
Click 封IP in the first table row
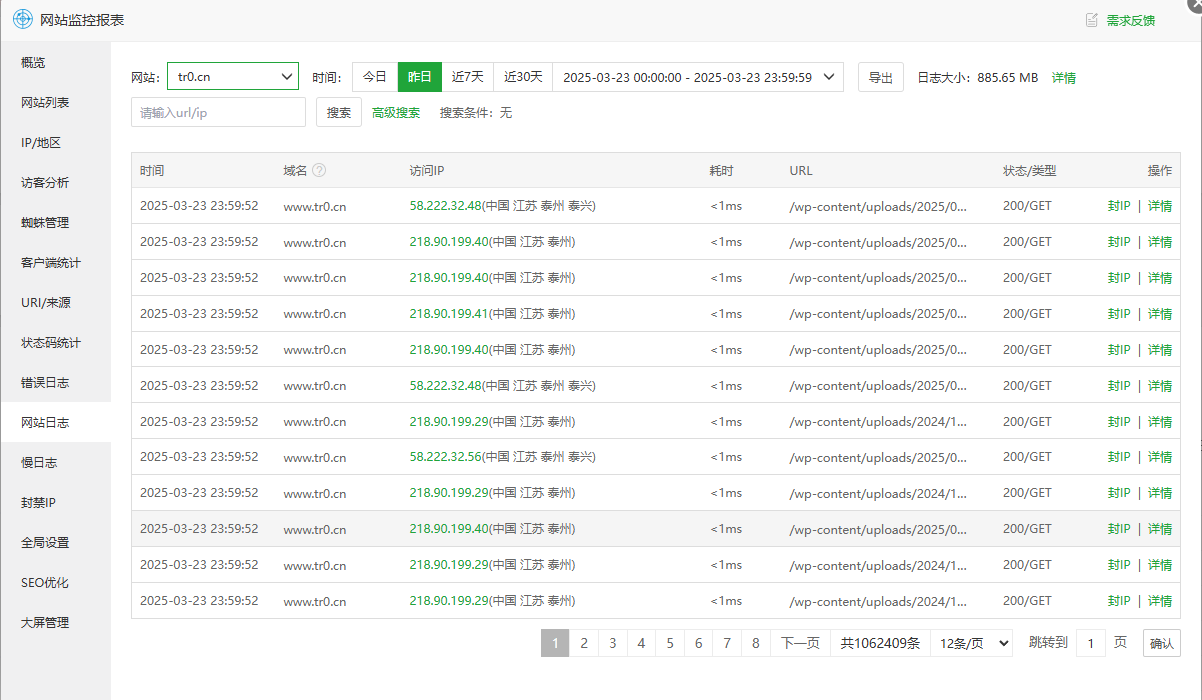(1119, 206)
